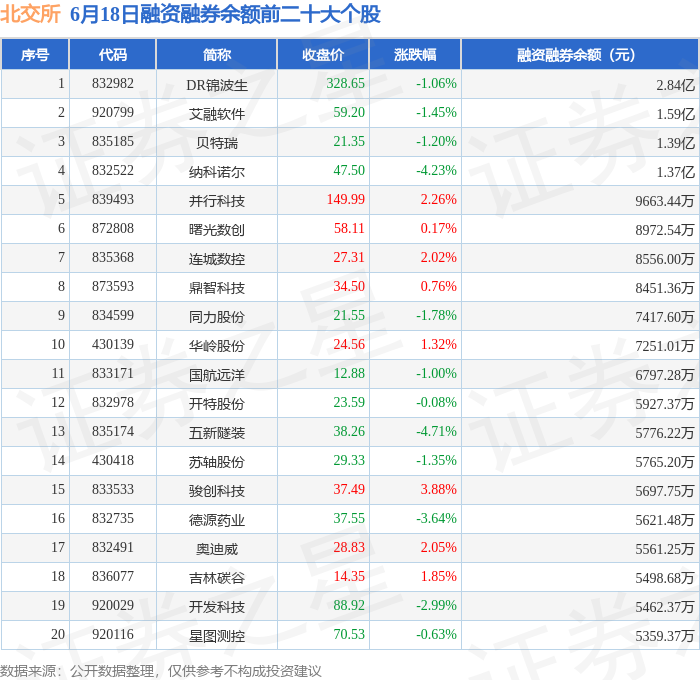
Task: Select stock name 贝特瑞
Action: (x=217, y=143)
